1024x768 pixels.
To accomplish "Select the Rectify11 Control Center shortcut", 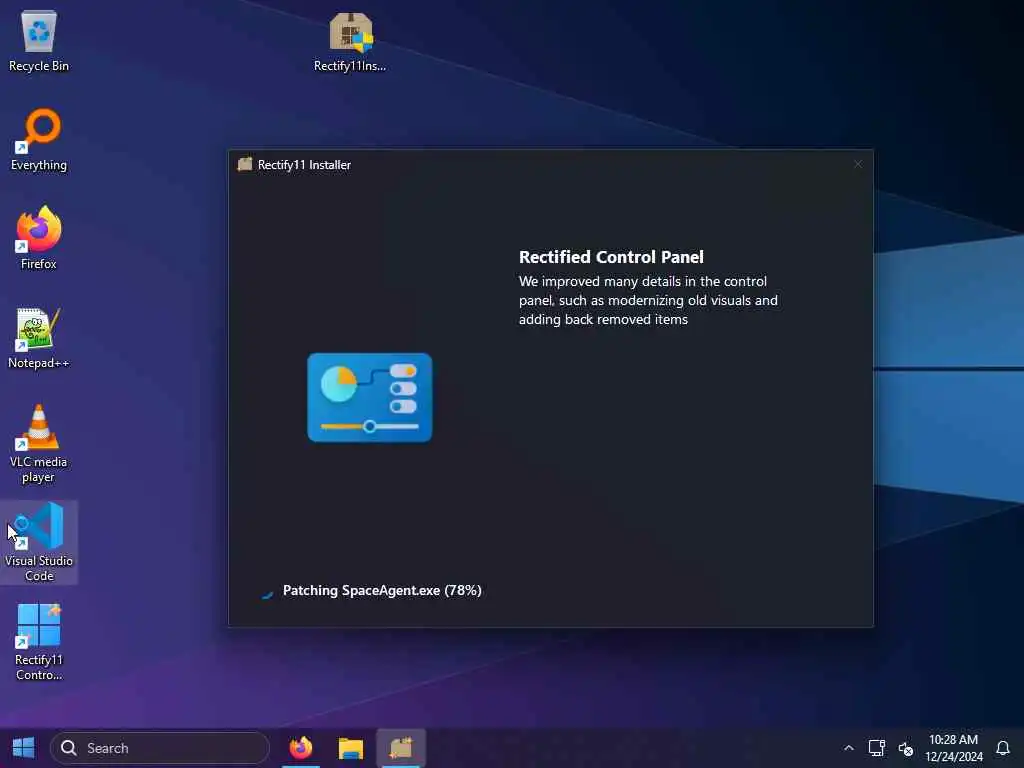I will pyautogui.click(x=39, y=641).
